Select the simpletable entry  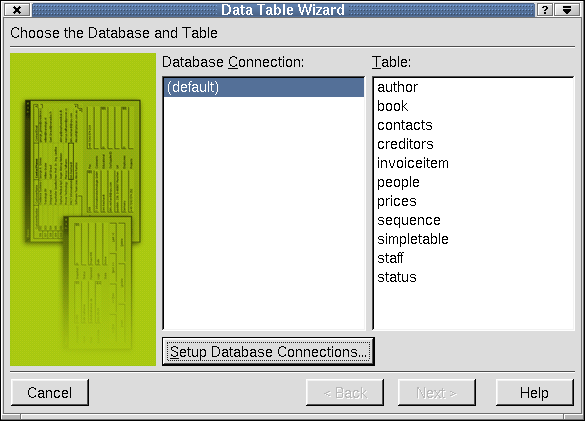[x=413, y=239]
